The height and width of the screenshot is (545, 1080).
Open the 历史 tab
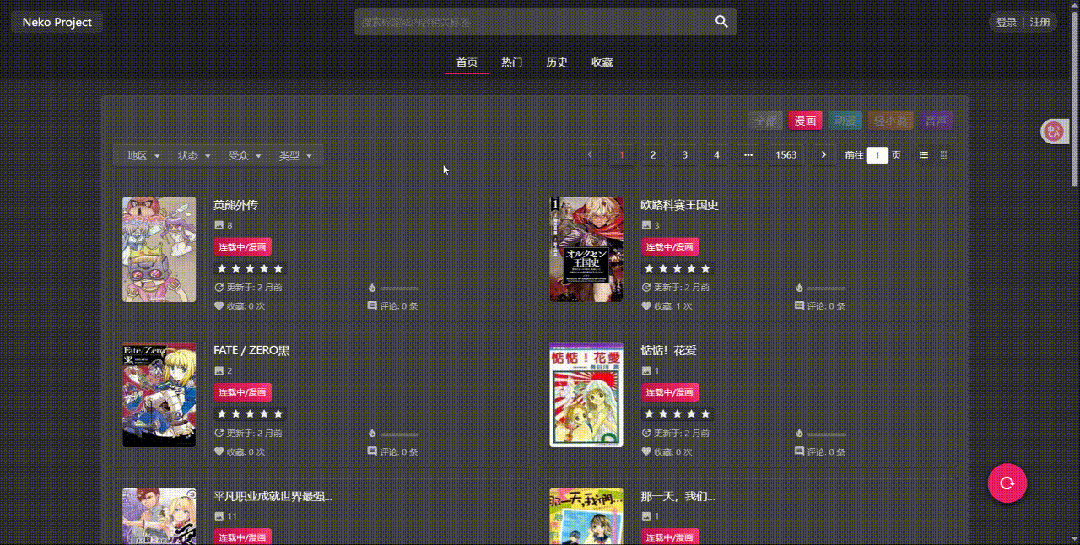(x=557, y=62)
